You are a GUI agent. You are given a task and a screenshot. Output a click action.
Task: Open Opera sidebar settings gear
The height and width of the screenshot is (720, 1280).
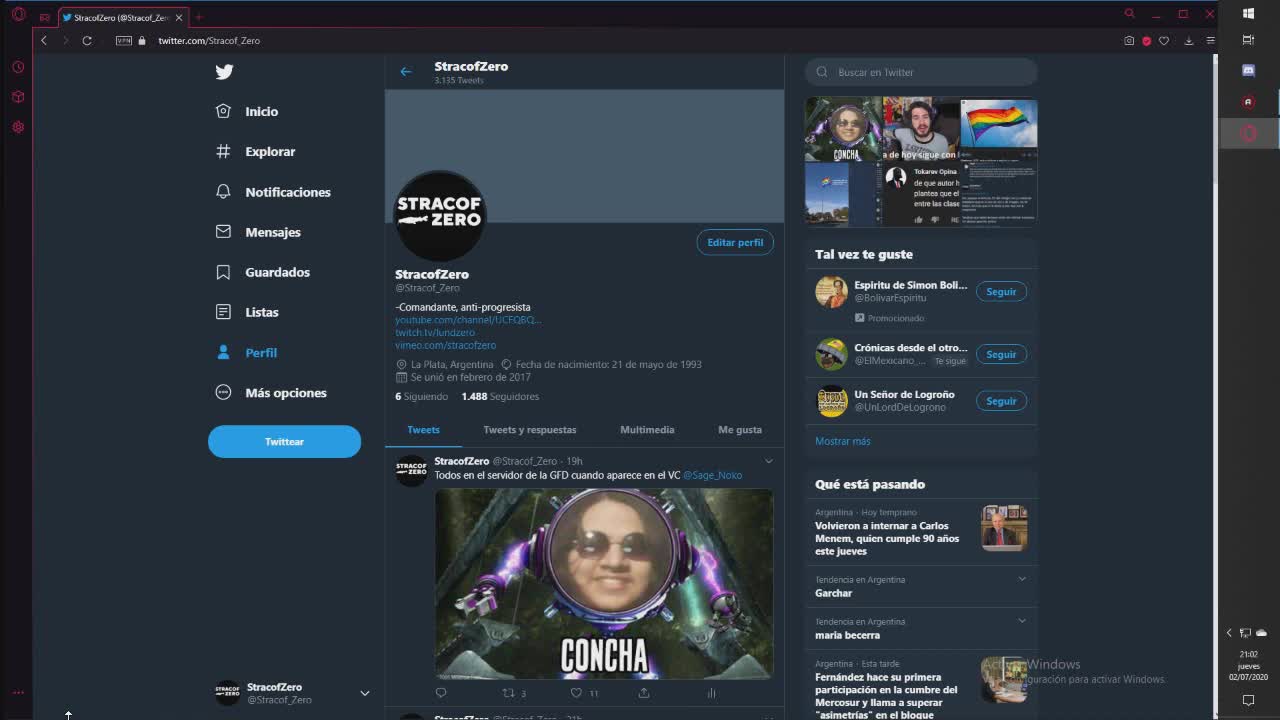(18, 127)
